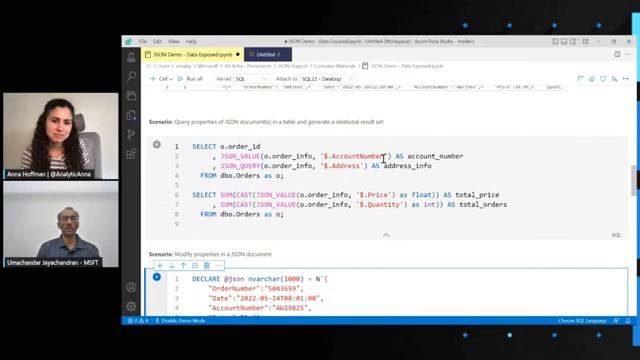
Task: Click '$.AccountNumber' in the JSON_VALUE line
Action: [353, 156]
